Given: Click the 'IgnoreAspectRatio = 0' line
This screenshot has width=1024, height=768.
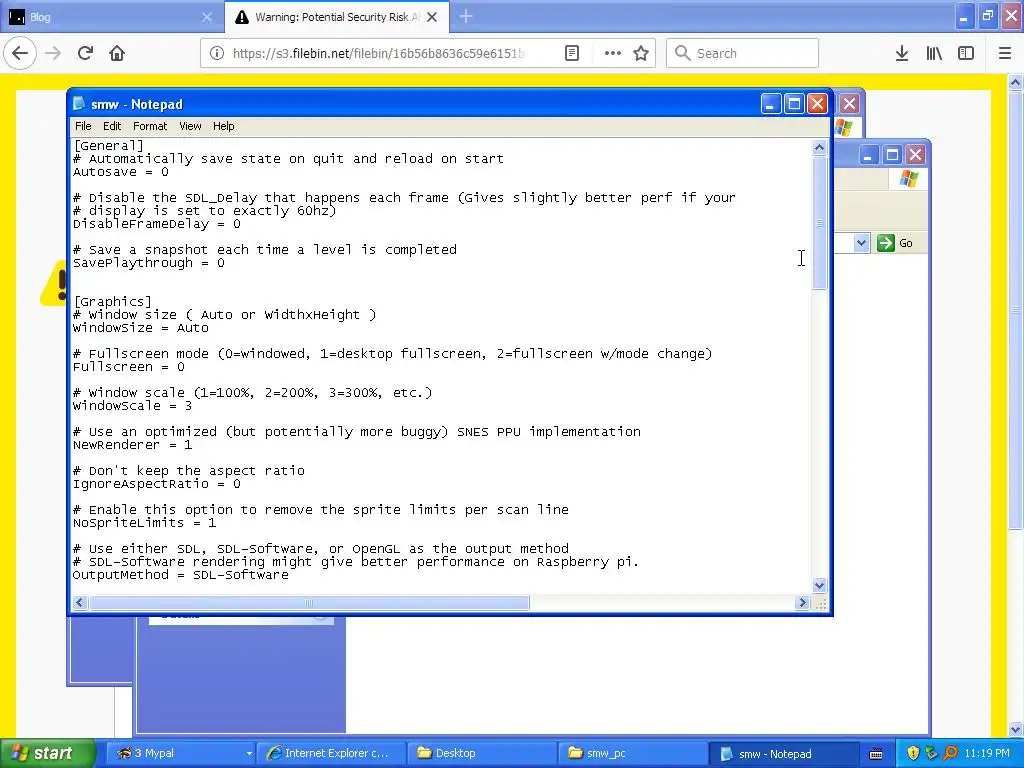Looking at the screenshot, I should 157,484.
